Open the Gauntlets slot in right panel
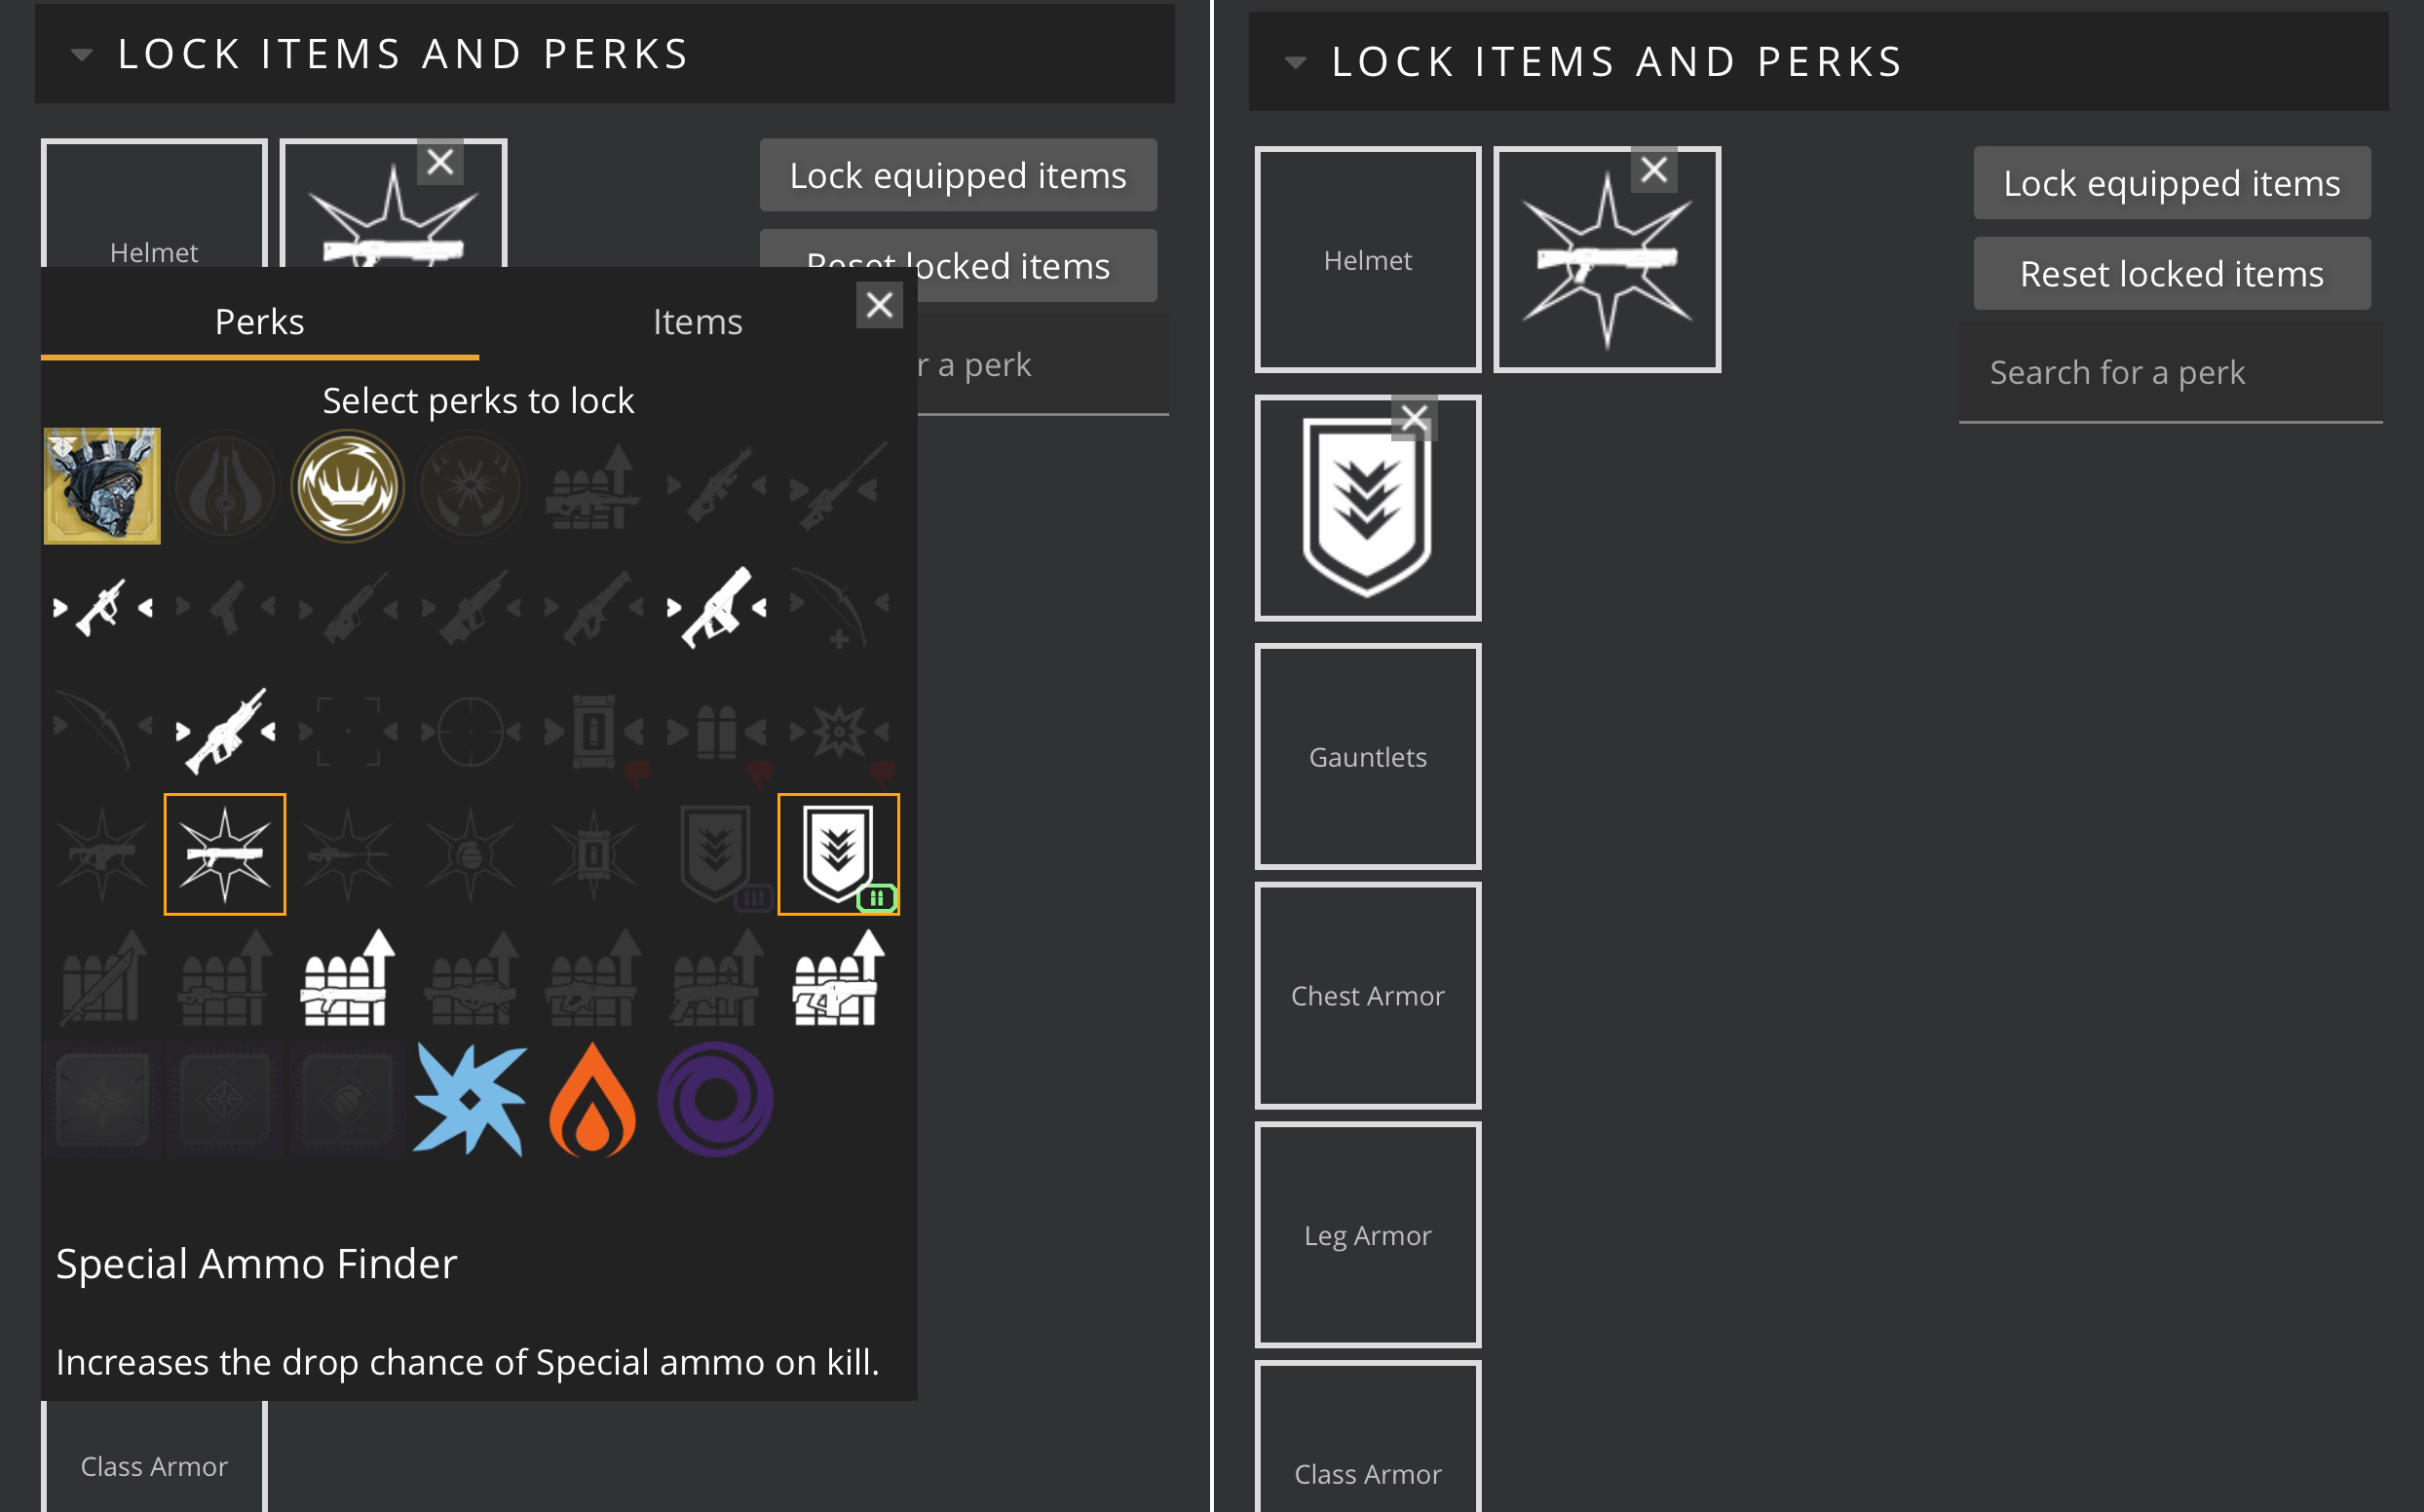 point(1367,757)
